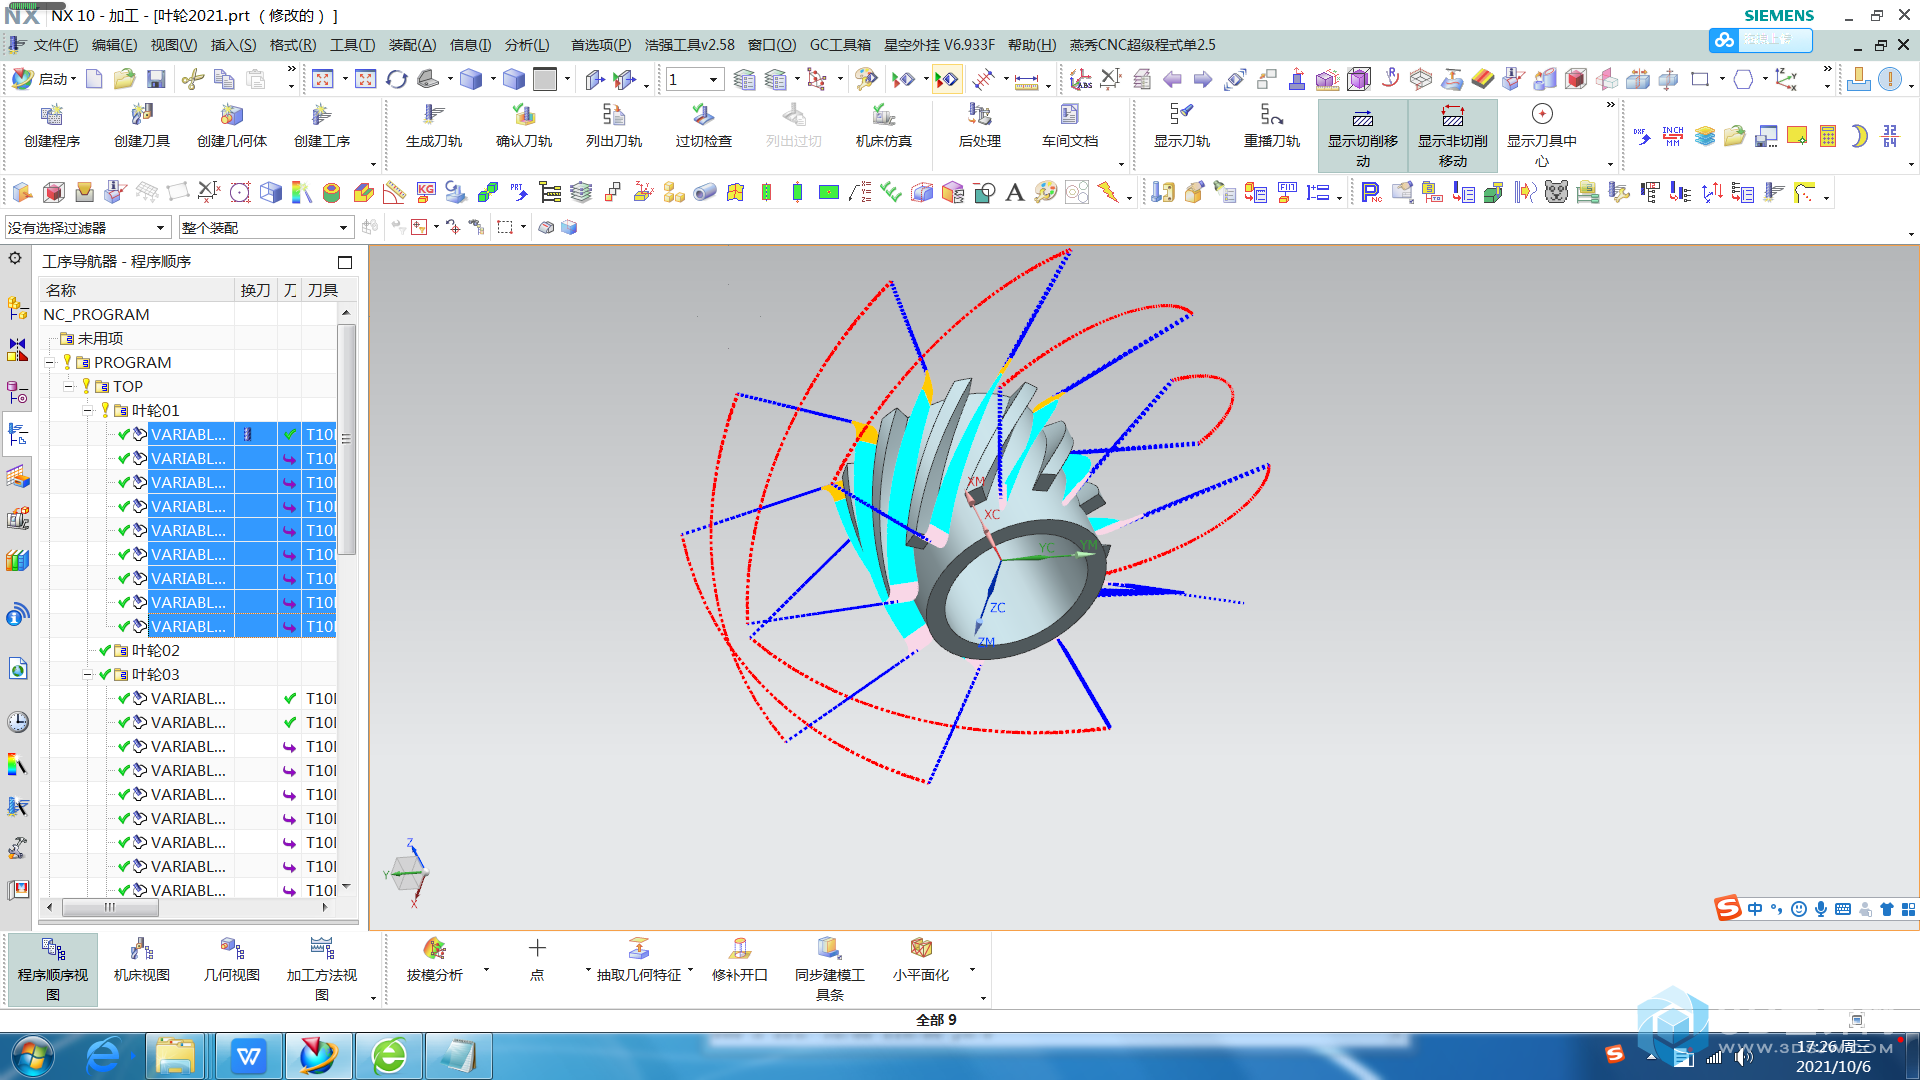Viewport: 1920px width, 1080px height.
Task: Open the 文件(F) menu
Action: (55, 45)
